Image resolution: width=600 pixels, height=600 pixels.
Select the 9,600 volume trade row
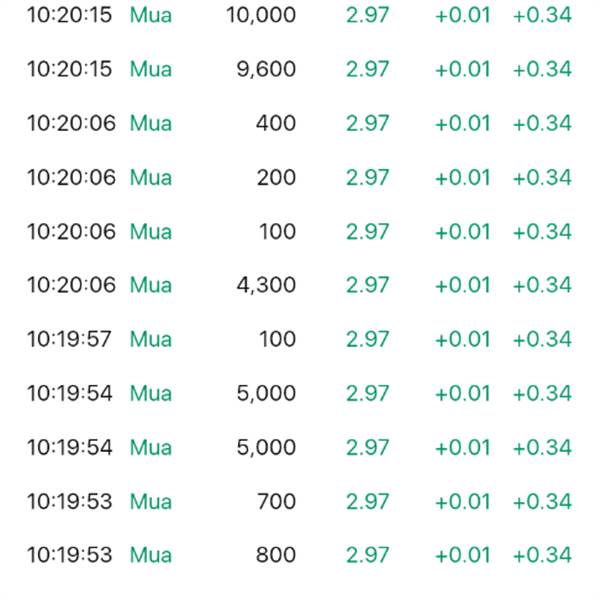300,69
